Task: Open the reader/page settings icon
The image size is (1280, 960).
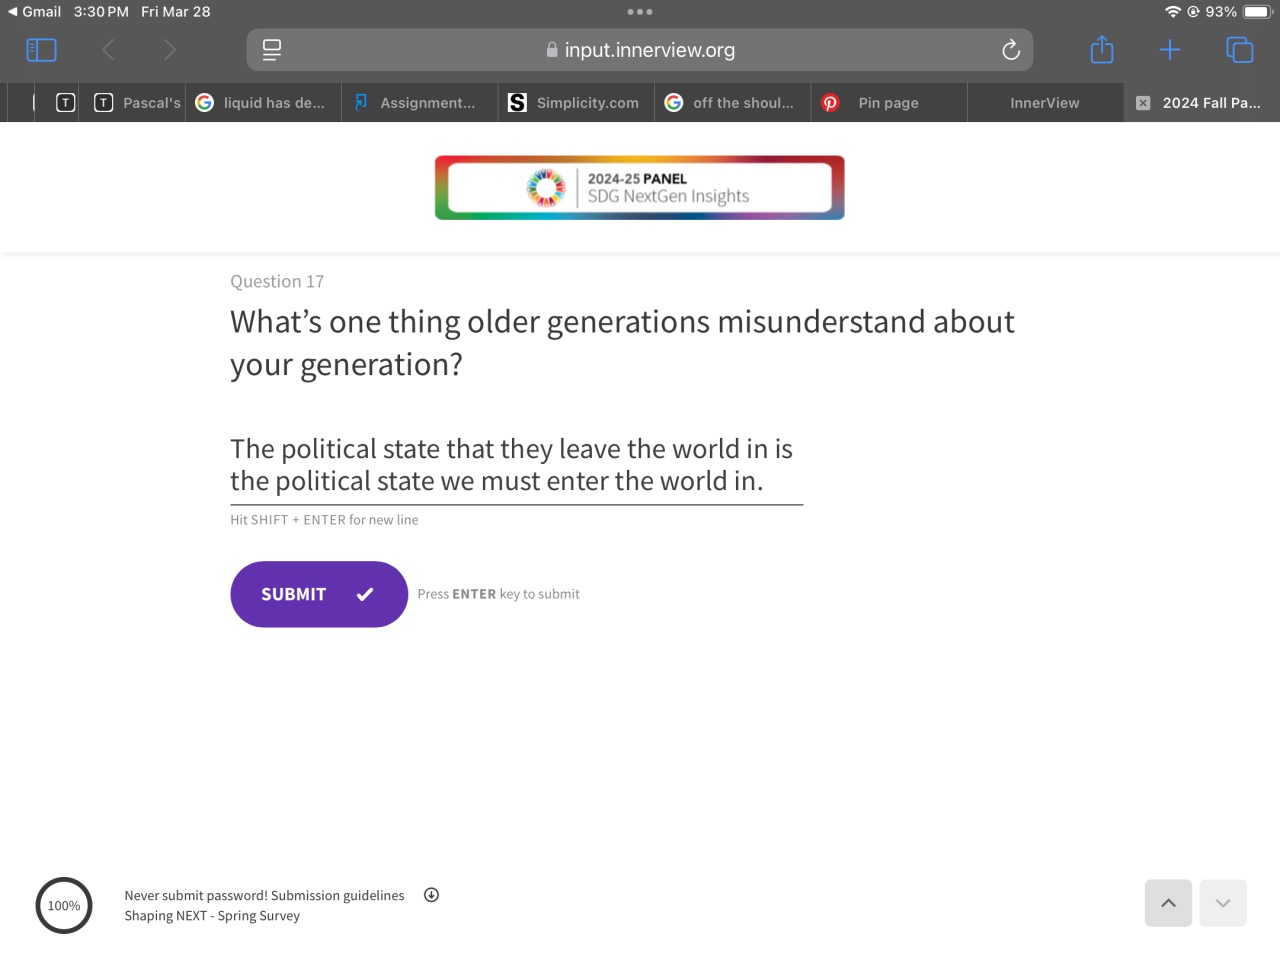Action: click(x=272, y=50)
